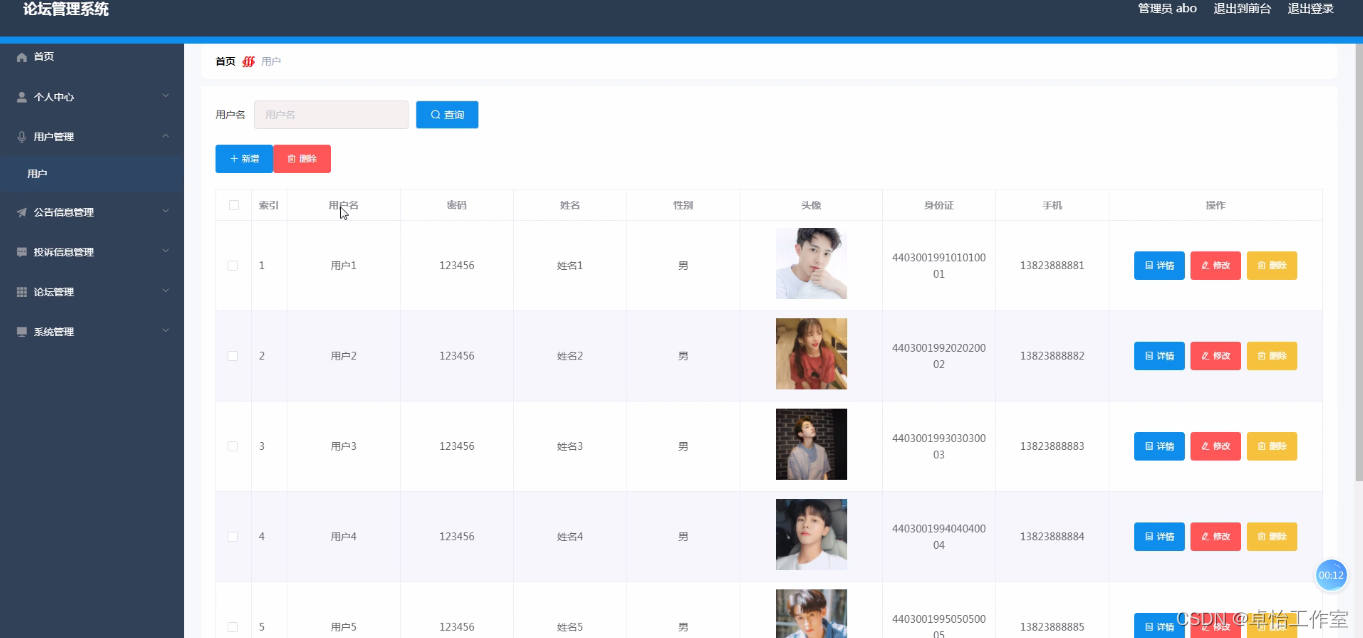The image size is (1363, 638).
Task: Click yellow 删除 button for 用户3
Action: 1272,446
